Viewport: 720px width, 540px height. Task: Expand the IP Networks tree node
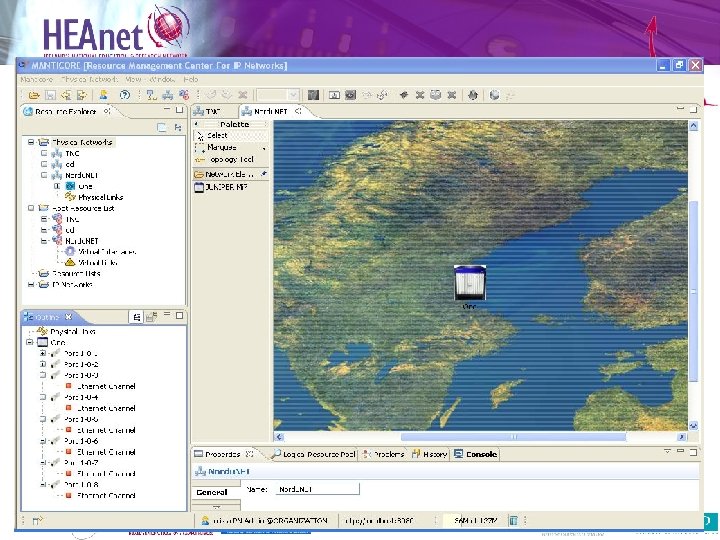31,284
